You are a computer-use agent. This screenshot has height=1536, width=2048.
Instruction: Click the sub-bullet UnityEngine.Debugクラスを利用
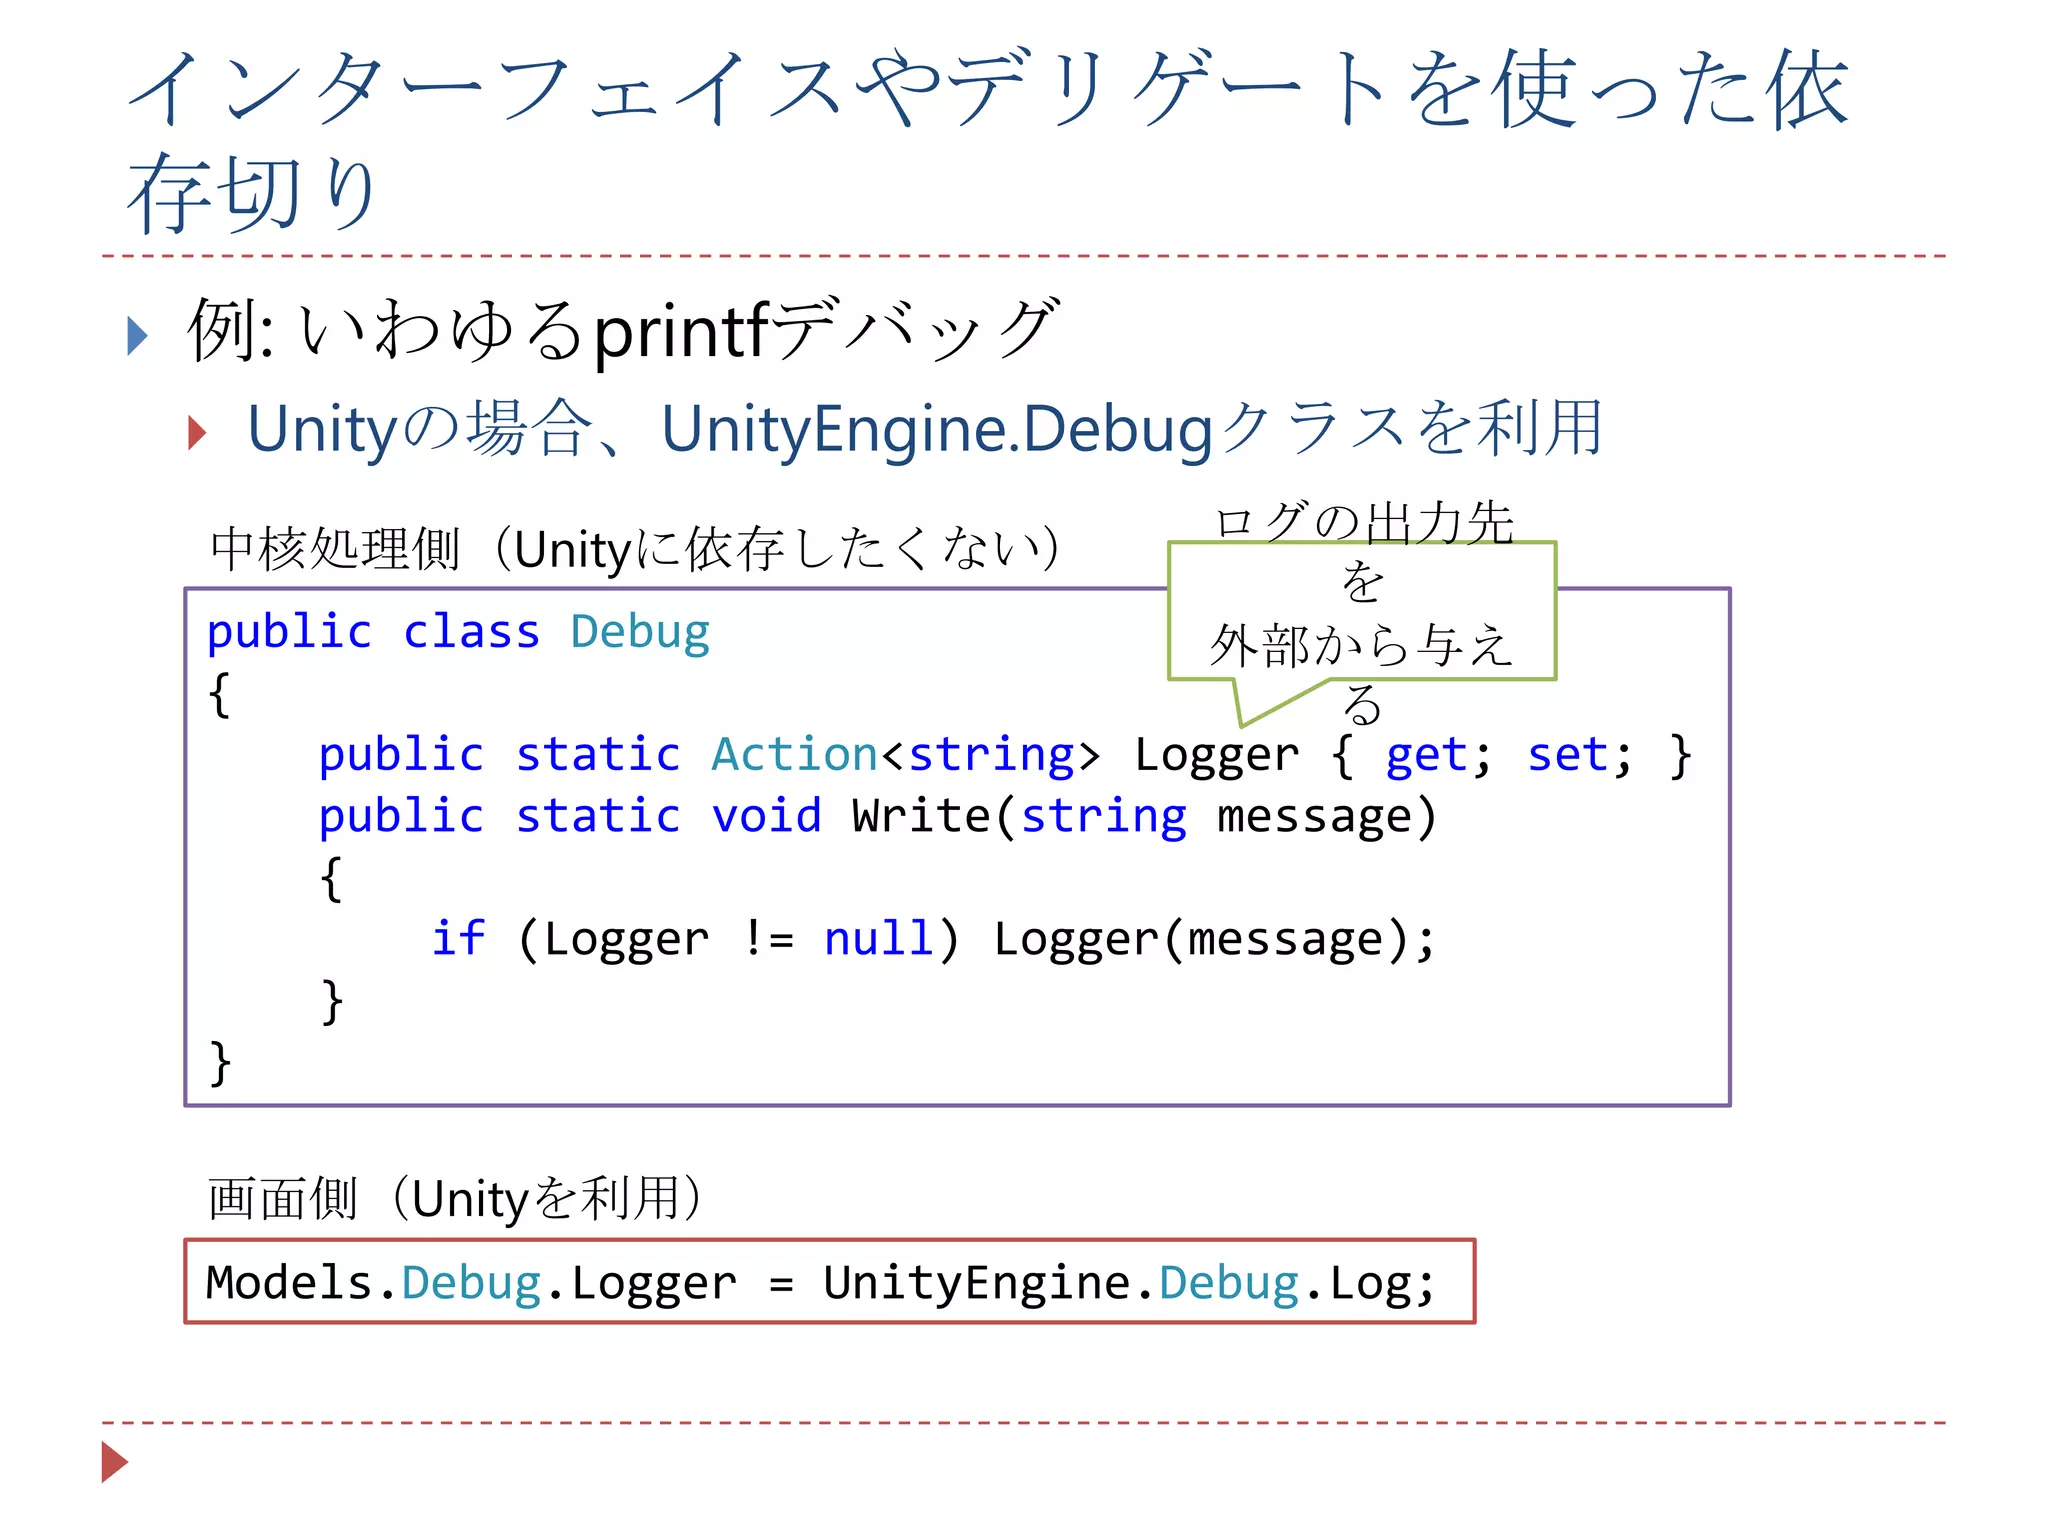point(925,429)
